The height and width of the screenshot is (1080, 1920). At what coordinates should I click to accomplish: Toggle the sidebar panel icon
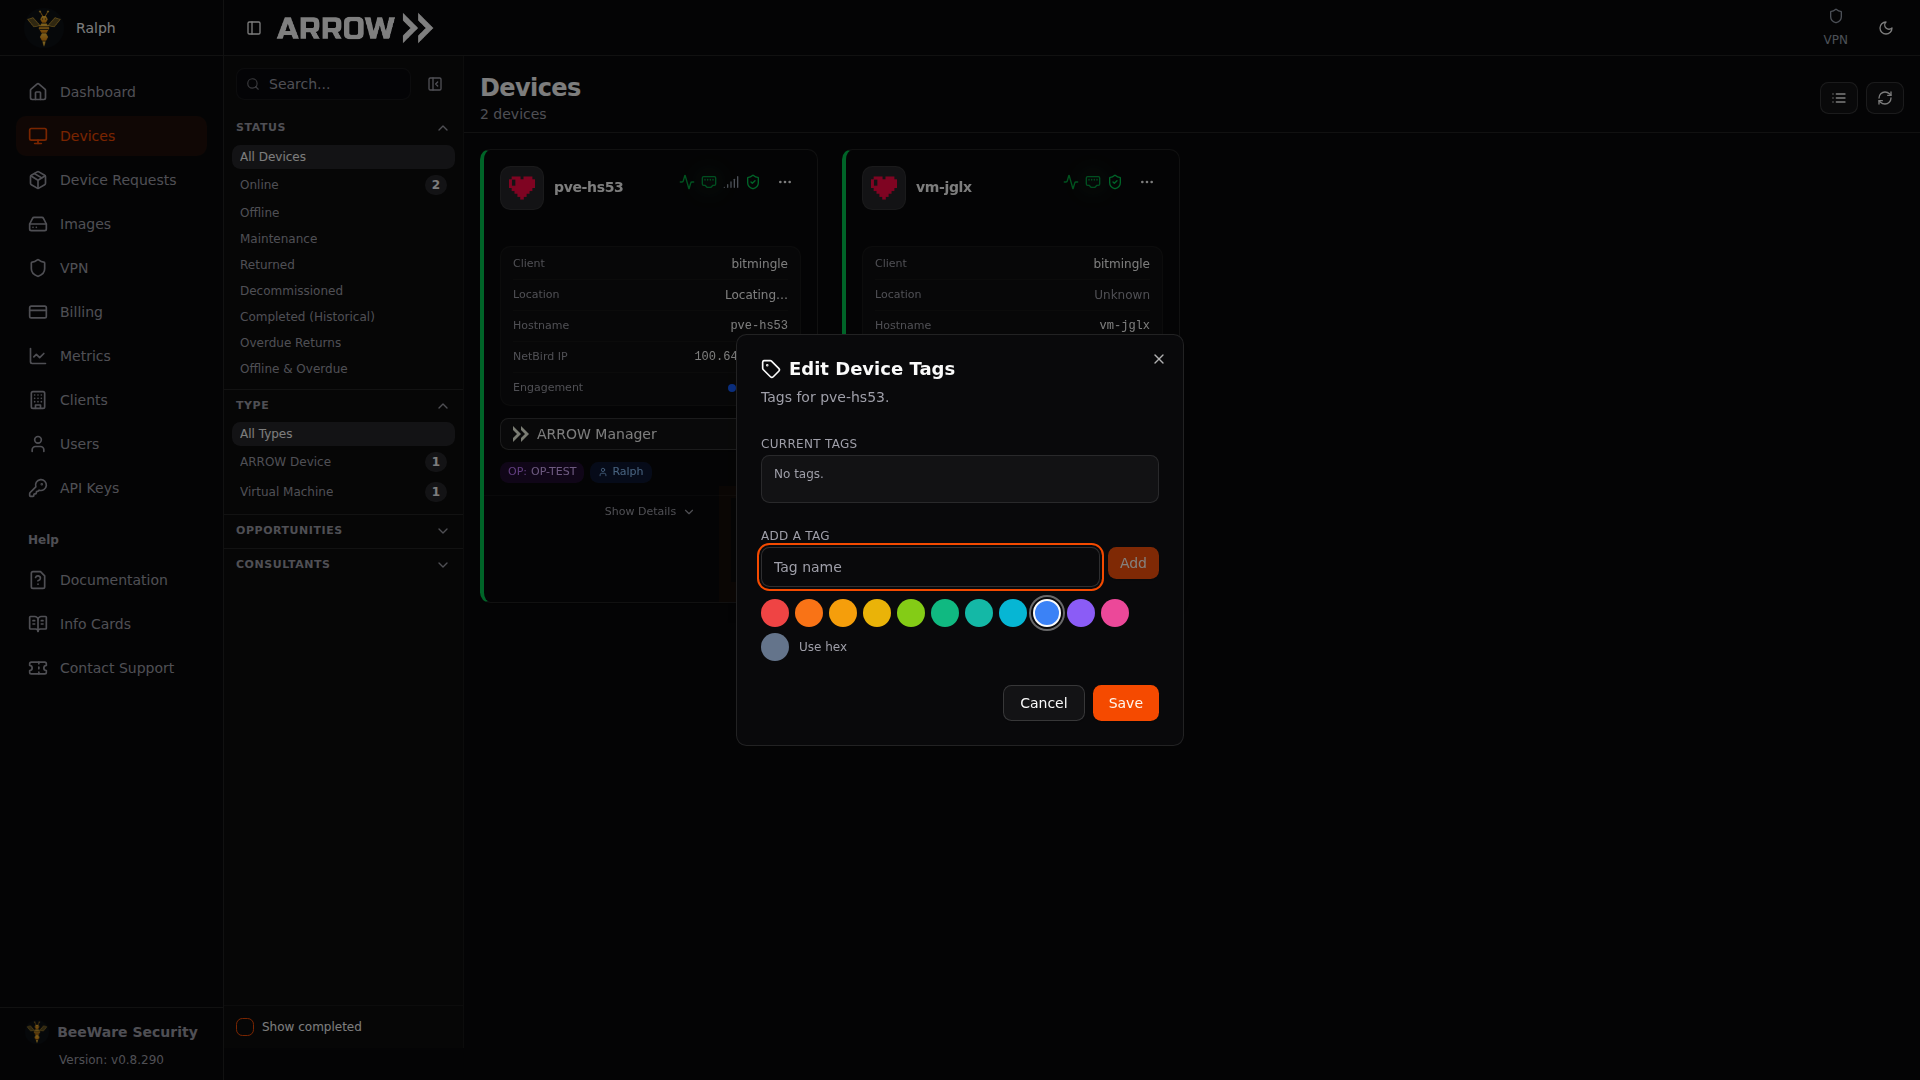pyautogui.click(x=254, y=28)
